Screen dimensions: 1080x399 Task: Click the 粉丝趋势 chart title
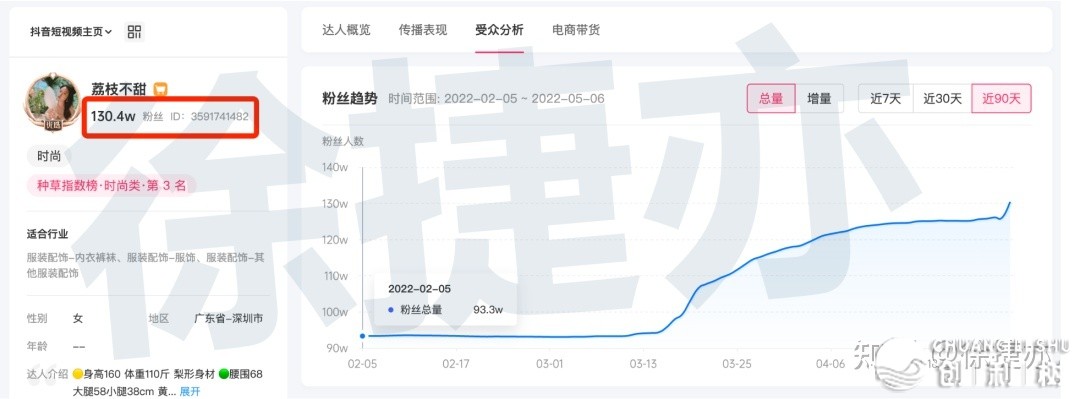tap(350, 99)
